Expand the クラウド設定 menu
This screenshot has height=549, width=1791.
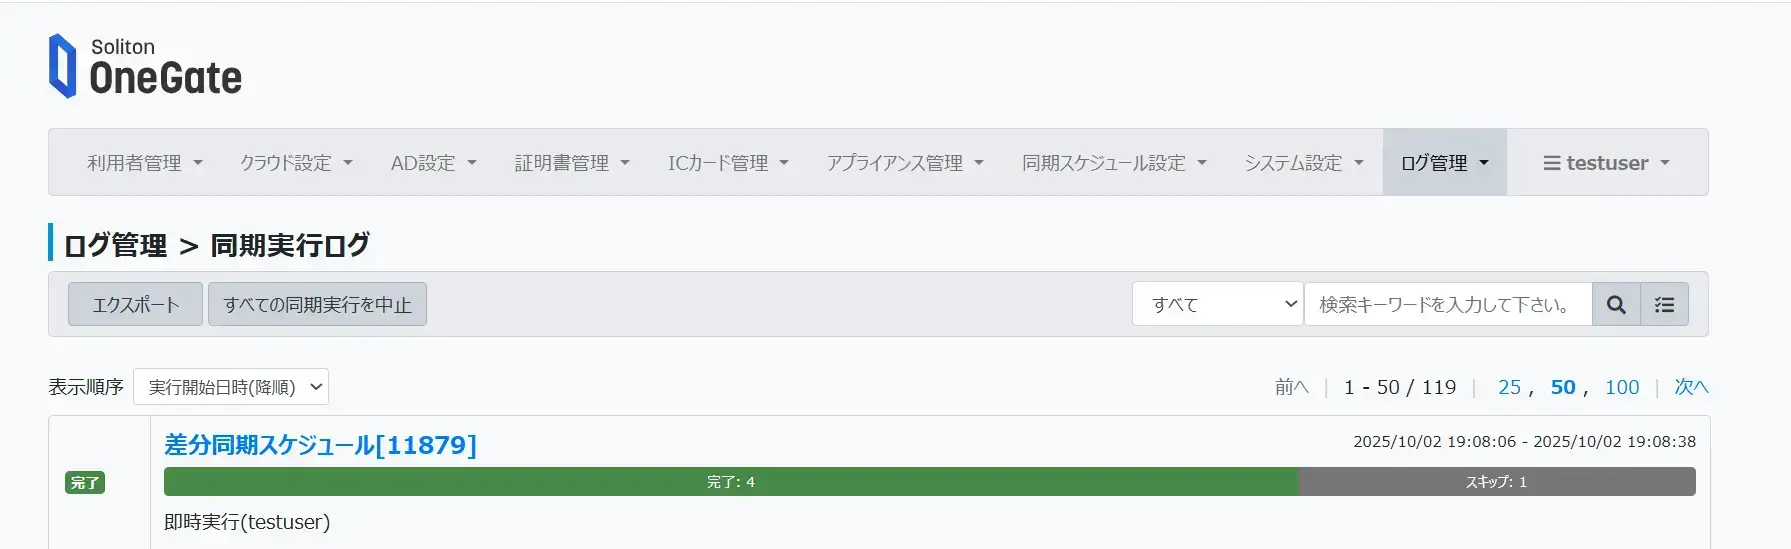pyautogui.click(x=296, y=163)
